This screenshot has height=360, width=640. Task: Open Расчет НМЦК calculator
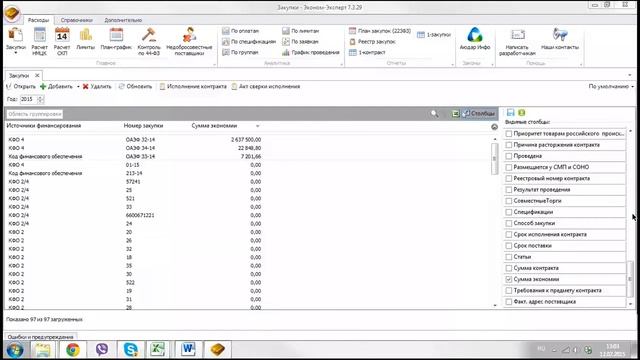[40, 41]
